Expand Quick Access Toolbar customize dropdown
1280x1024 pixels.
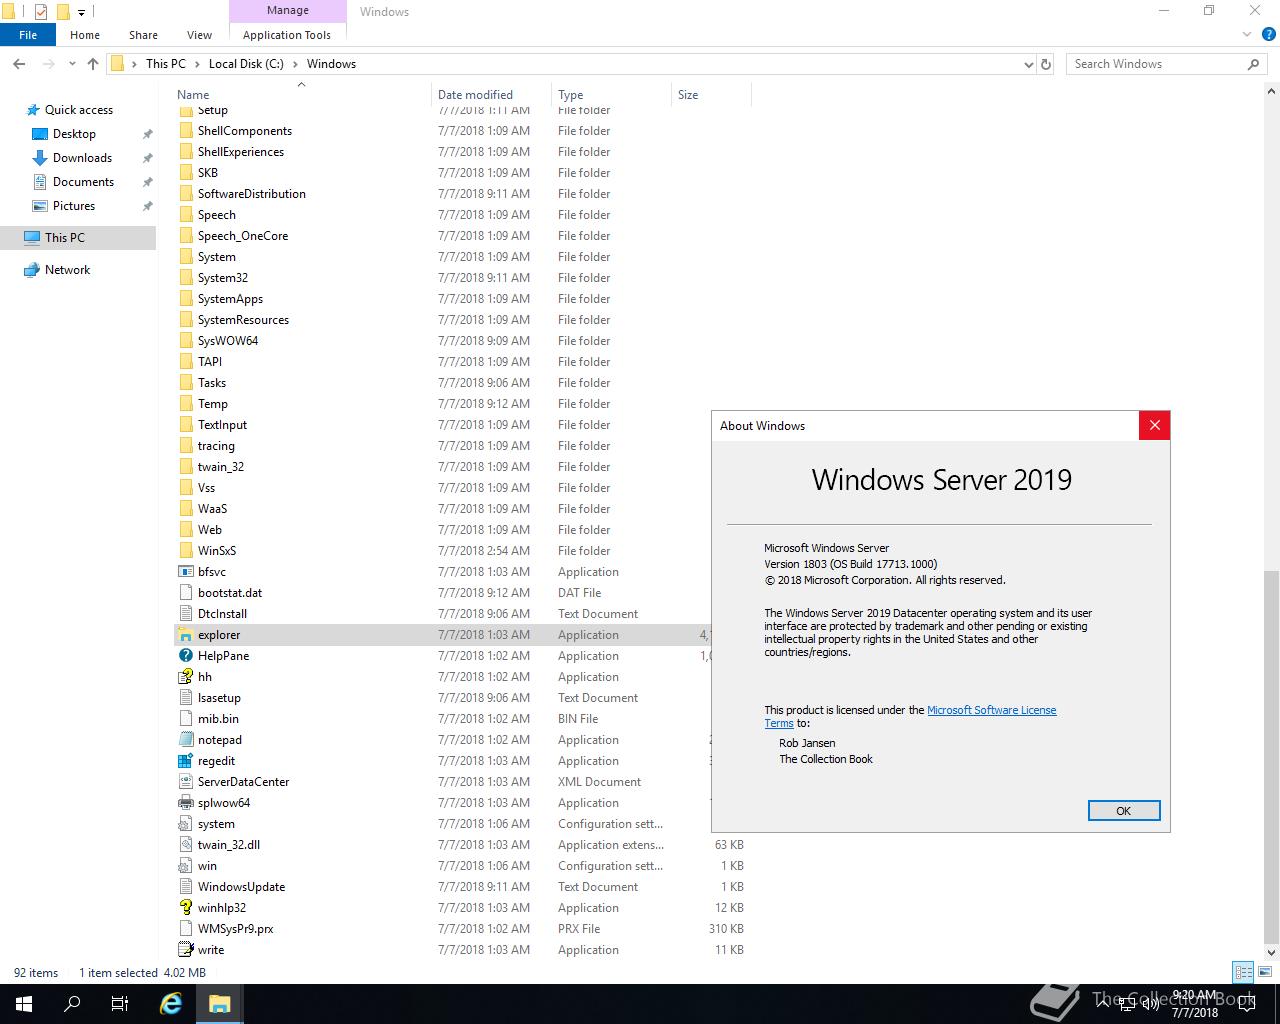[x=82, y=12]
